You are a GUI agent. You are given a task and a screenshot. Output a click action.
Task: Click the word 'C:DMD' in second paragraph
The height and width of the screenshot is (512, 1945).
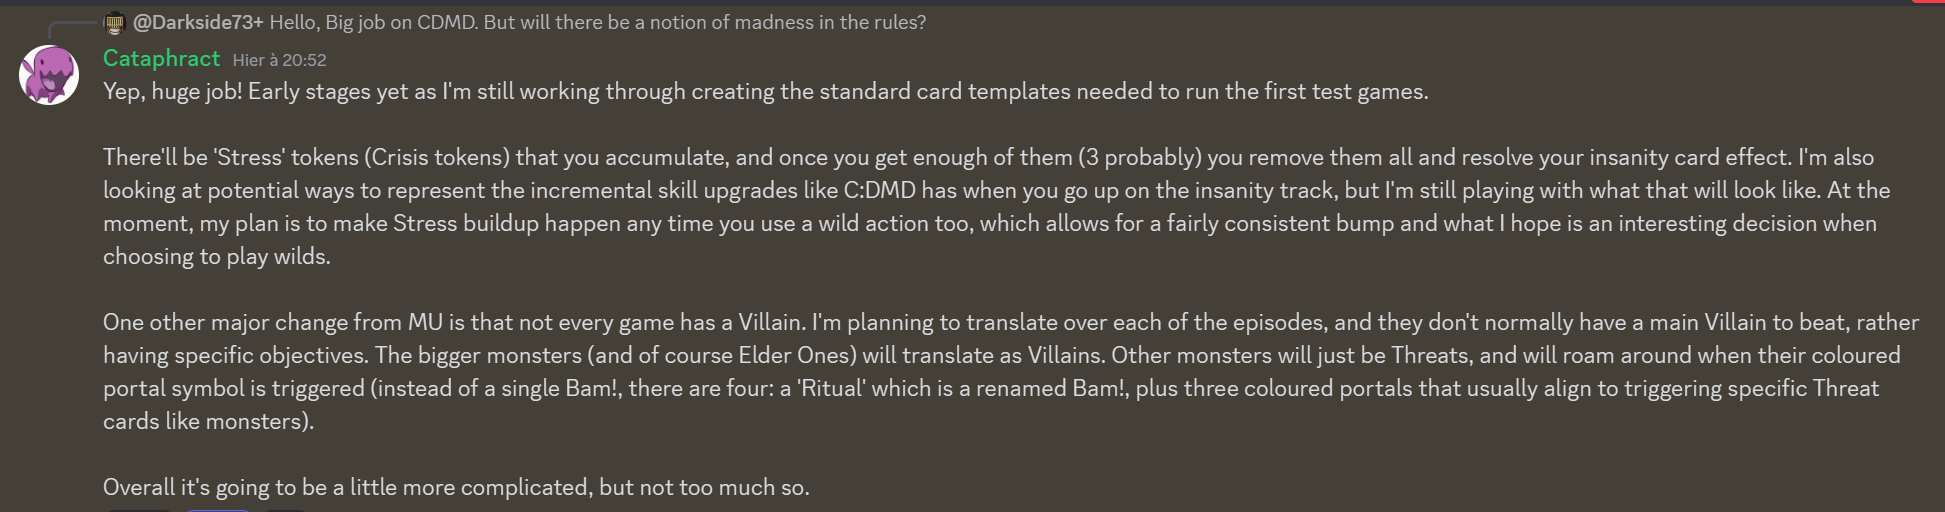pyautogui.click(x=880, y=190)
